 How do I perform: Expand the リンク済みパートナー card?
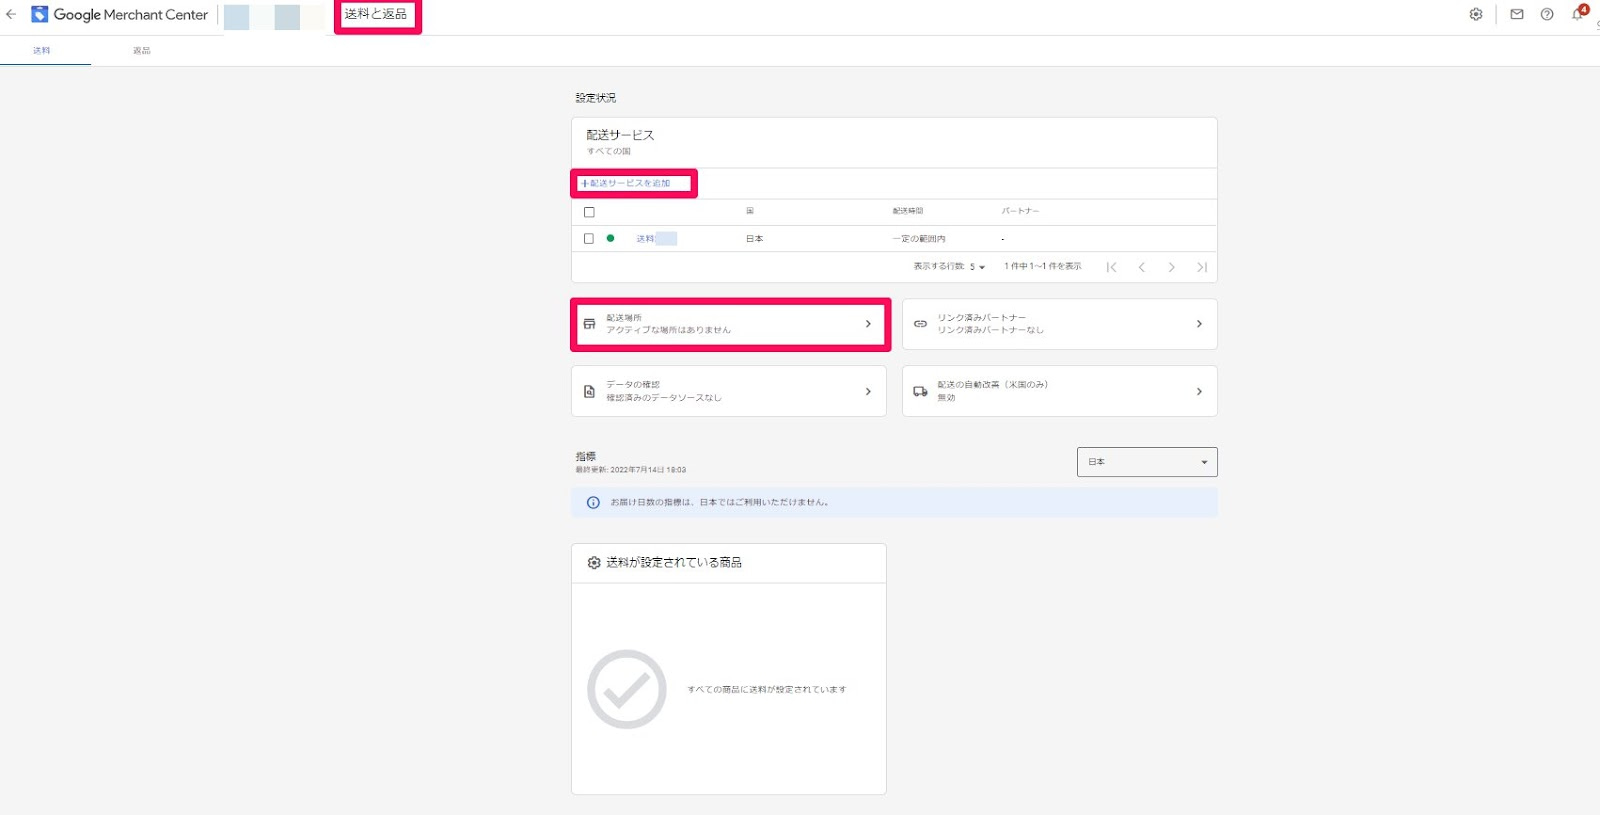click(x=1059, y=324)
